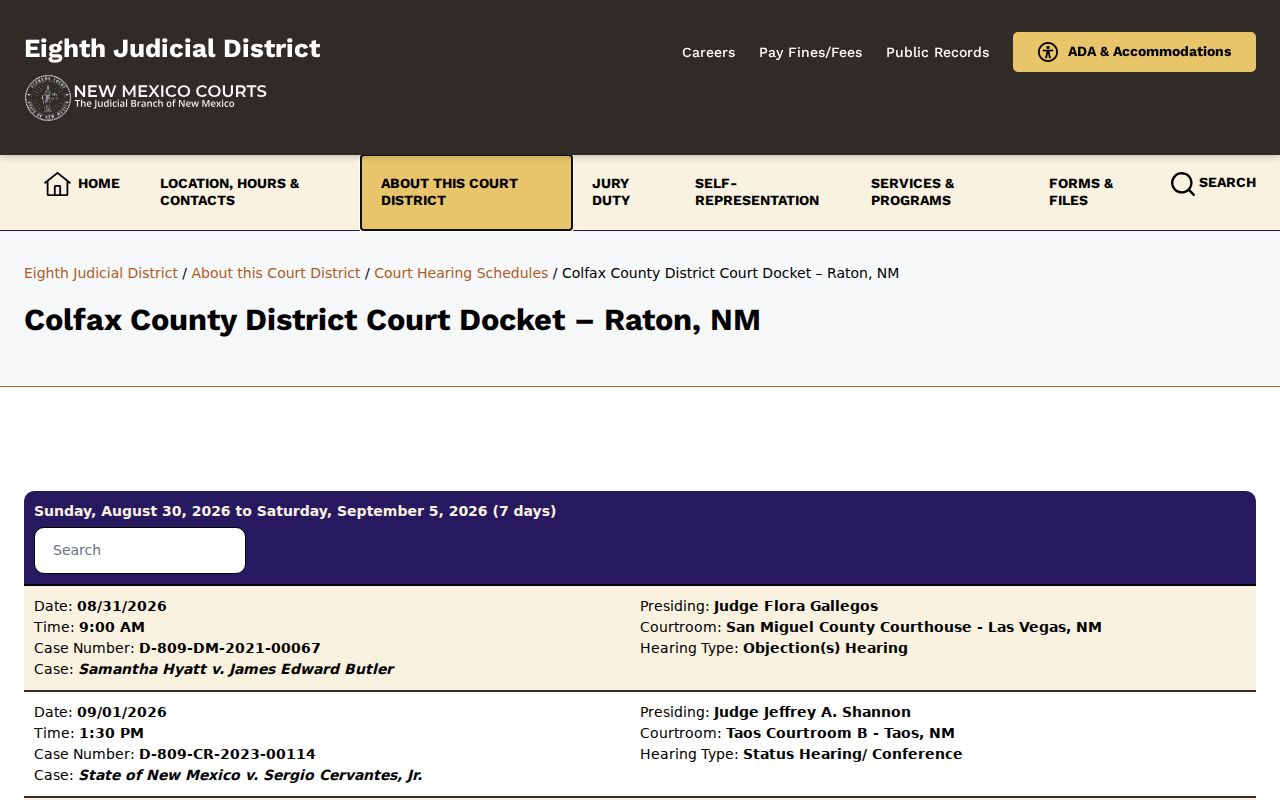The width and height of the screenshot is (1280, 800).
Task: Visit the Public Records link
Action: coord(937,52)
